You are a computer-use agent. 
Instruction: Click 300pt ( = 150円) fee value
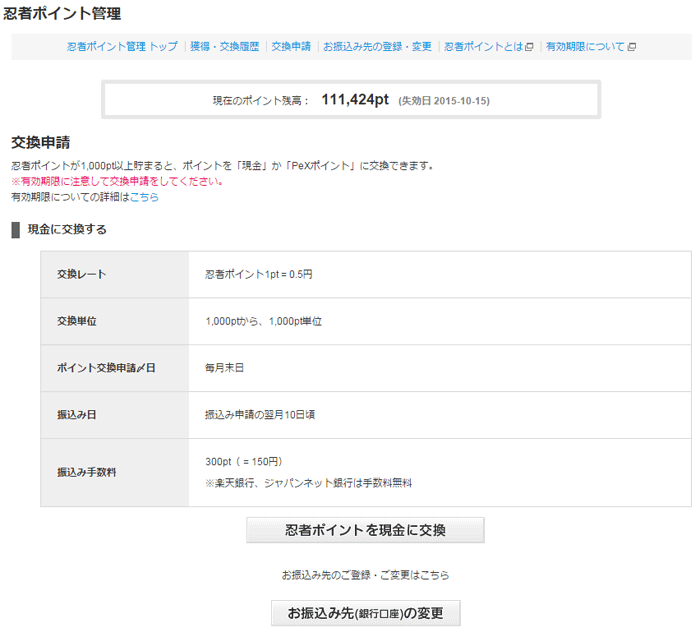coord(244,462)
